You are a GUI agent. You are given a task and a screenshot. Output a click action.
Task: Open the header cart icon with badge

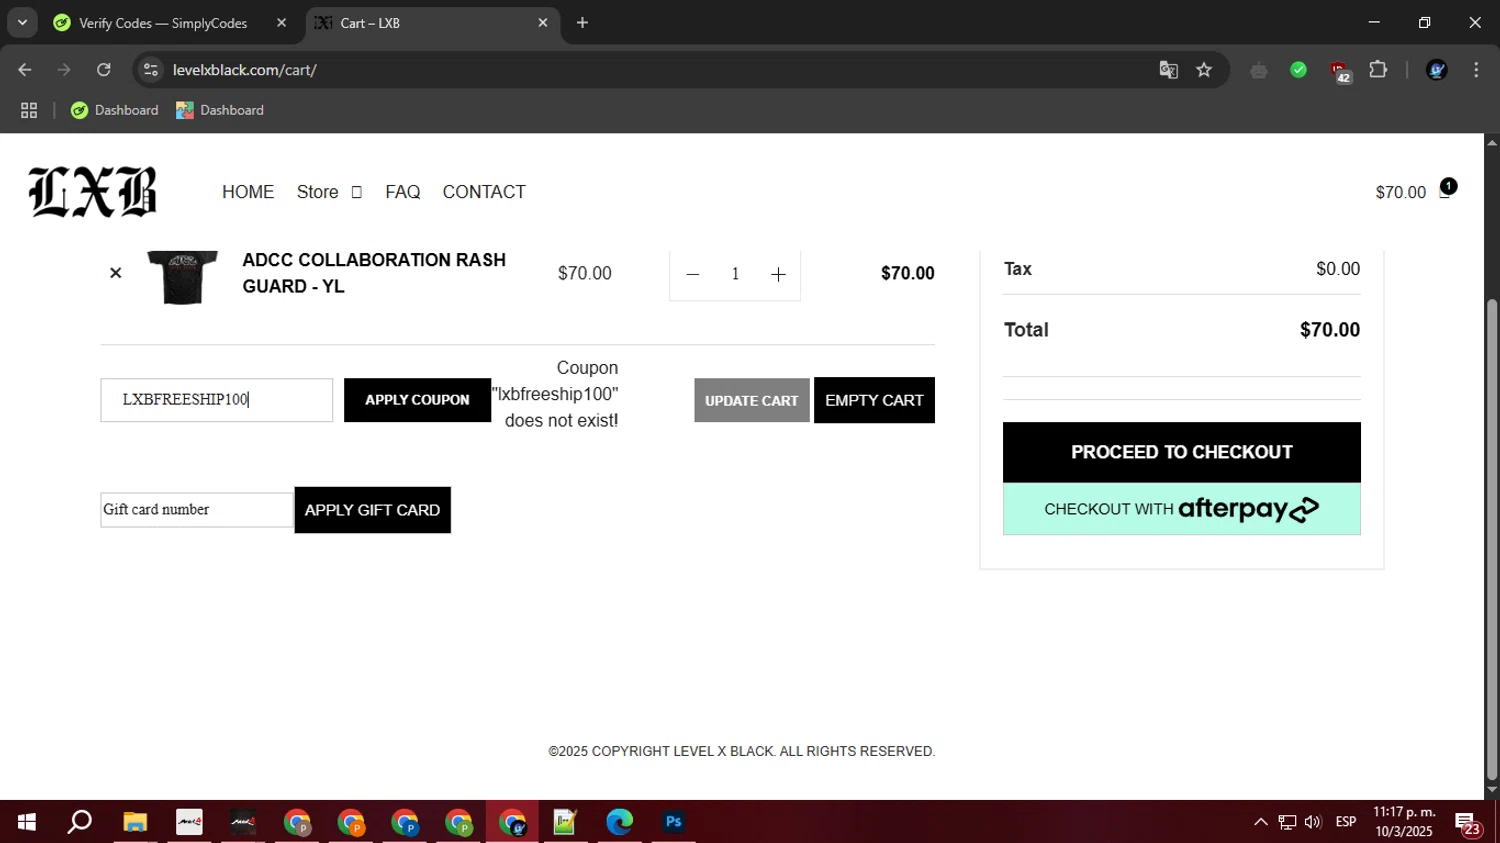1446,190
